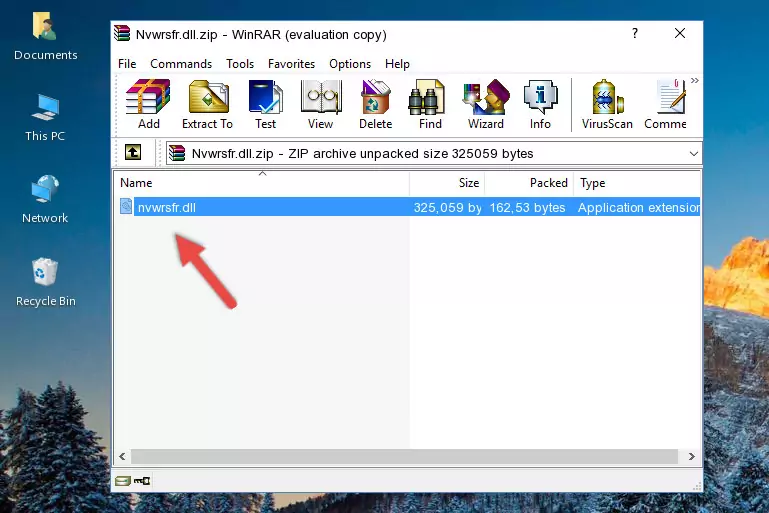Screen dimensions: 769x513
Task: Open the Favorites menu
Action: point(291,64)
